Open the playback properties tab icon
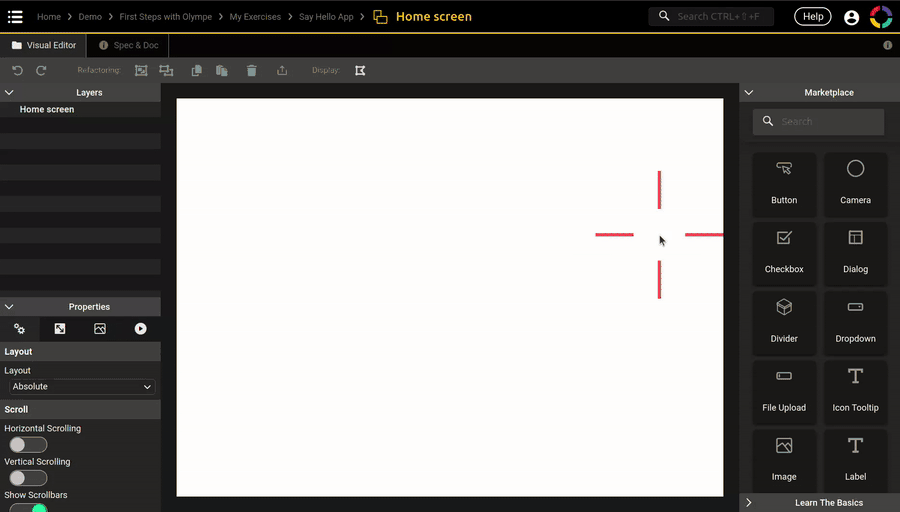 (x=140, y=329)
